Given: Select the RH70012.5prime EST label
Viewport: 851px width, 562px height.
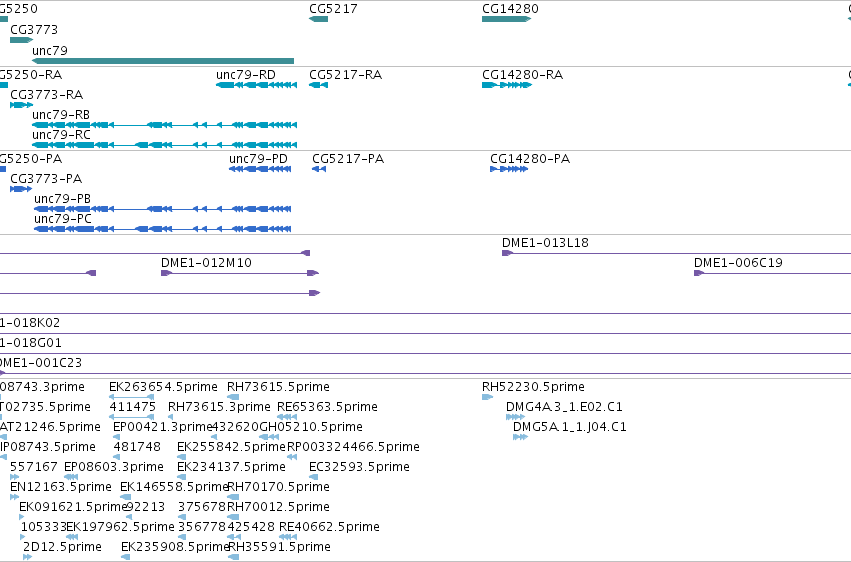Looking at the screenshot, I should coord(278,507).
